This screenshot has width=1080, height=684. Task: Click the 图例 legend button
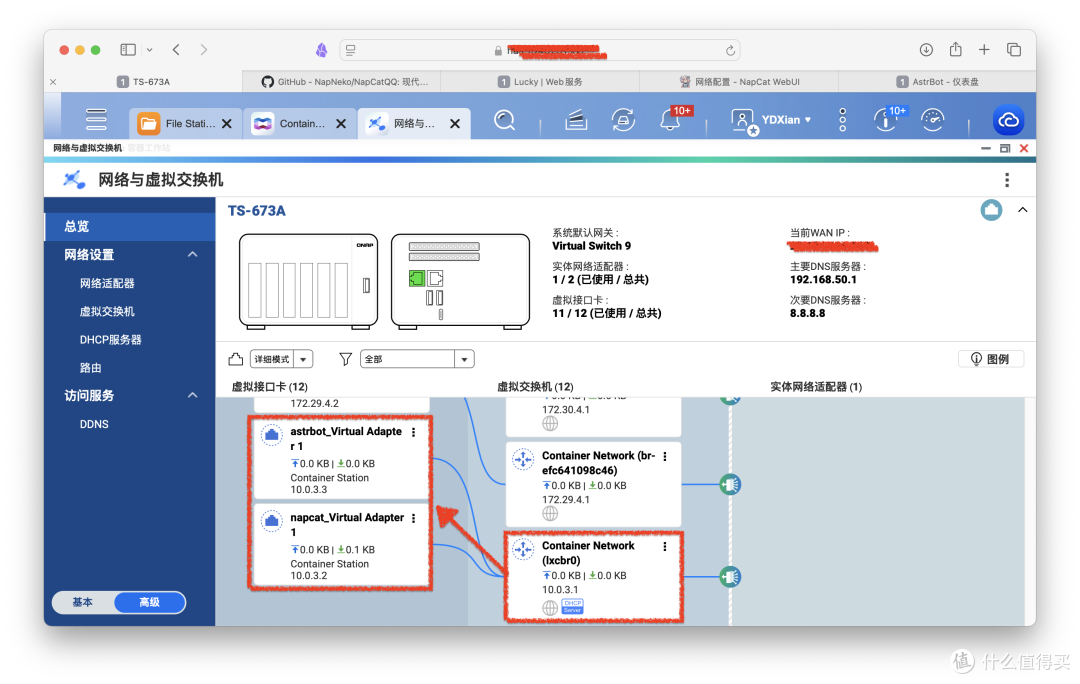[x=990, y=359]
